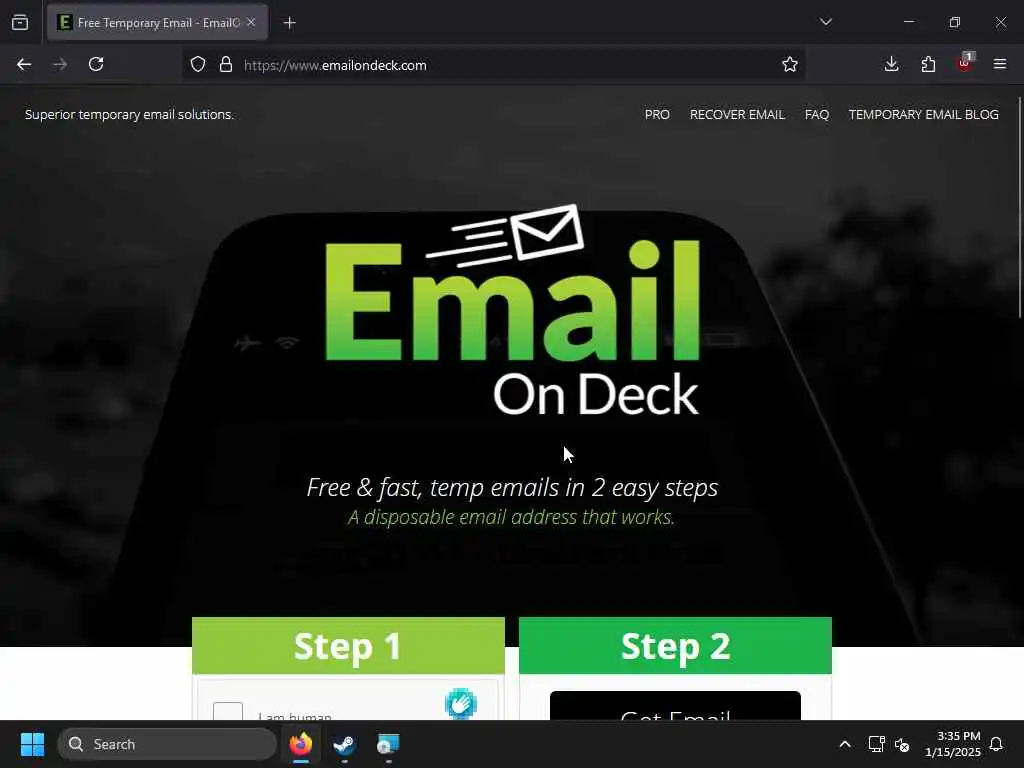Minimize the Firefox window

click(908, 22)
